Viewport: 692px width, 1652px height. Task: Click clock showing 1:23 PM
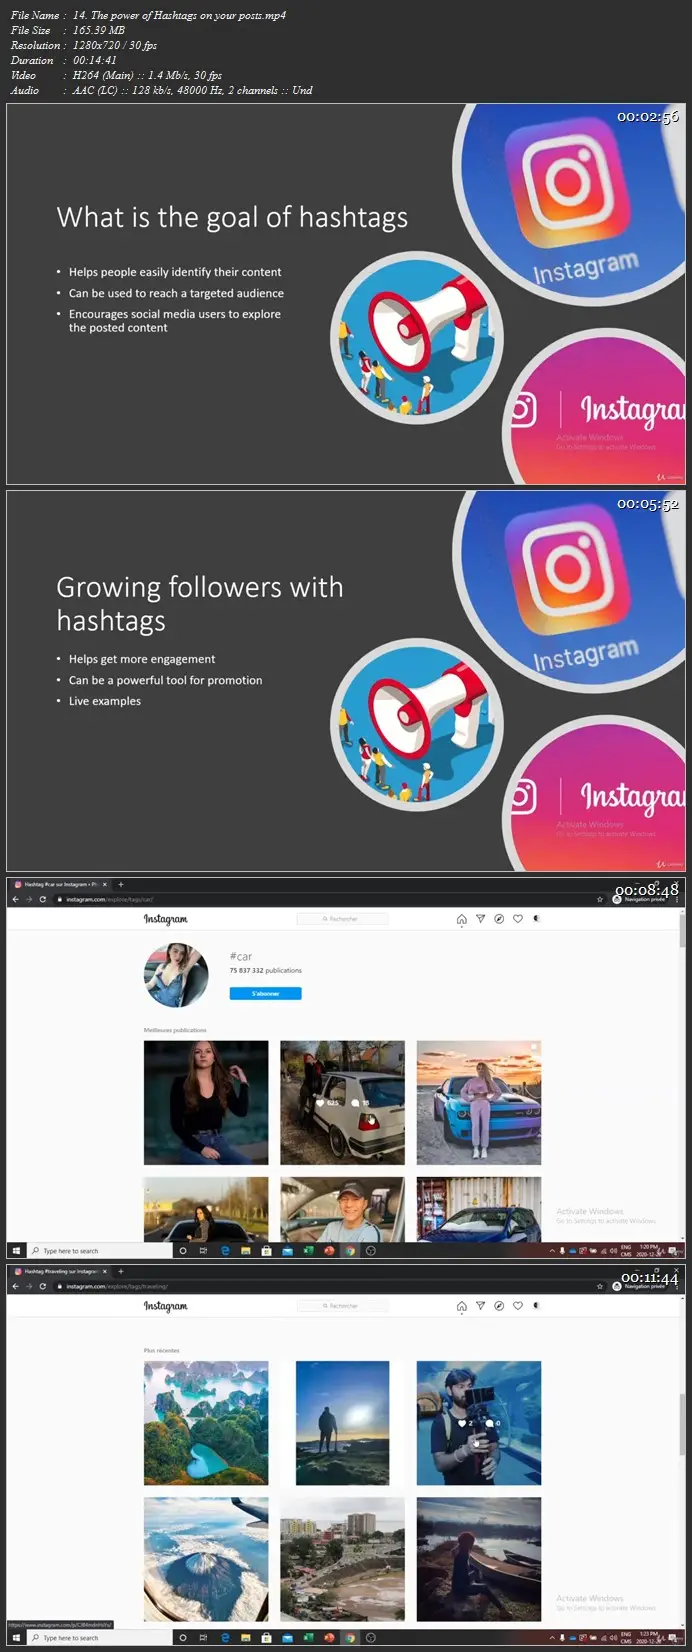pyautogui.click(x=649, y=1637)
